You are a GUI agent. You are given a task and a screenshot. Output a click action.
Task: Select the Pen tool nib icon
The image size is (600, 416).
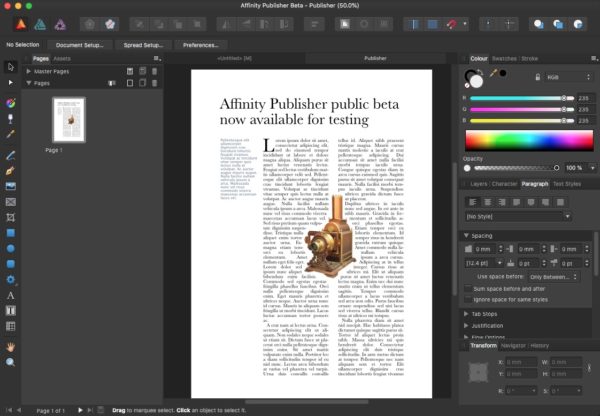pos(11,171)
